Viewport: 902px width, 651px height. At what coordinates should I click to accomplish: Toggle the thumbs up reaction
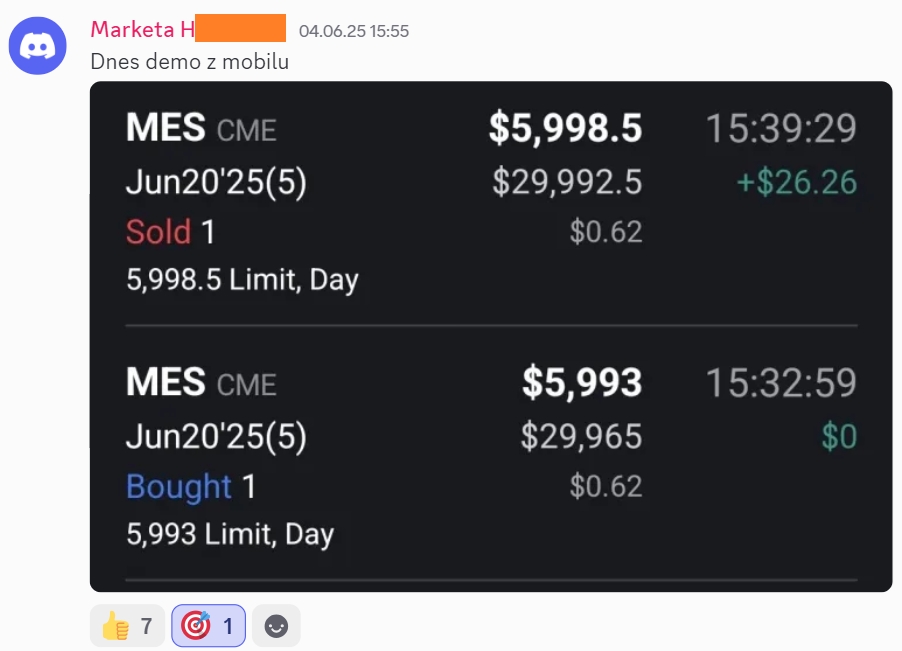[127, 625]
